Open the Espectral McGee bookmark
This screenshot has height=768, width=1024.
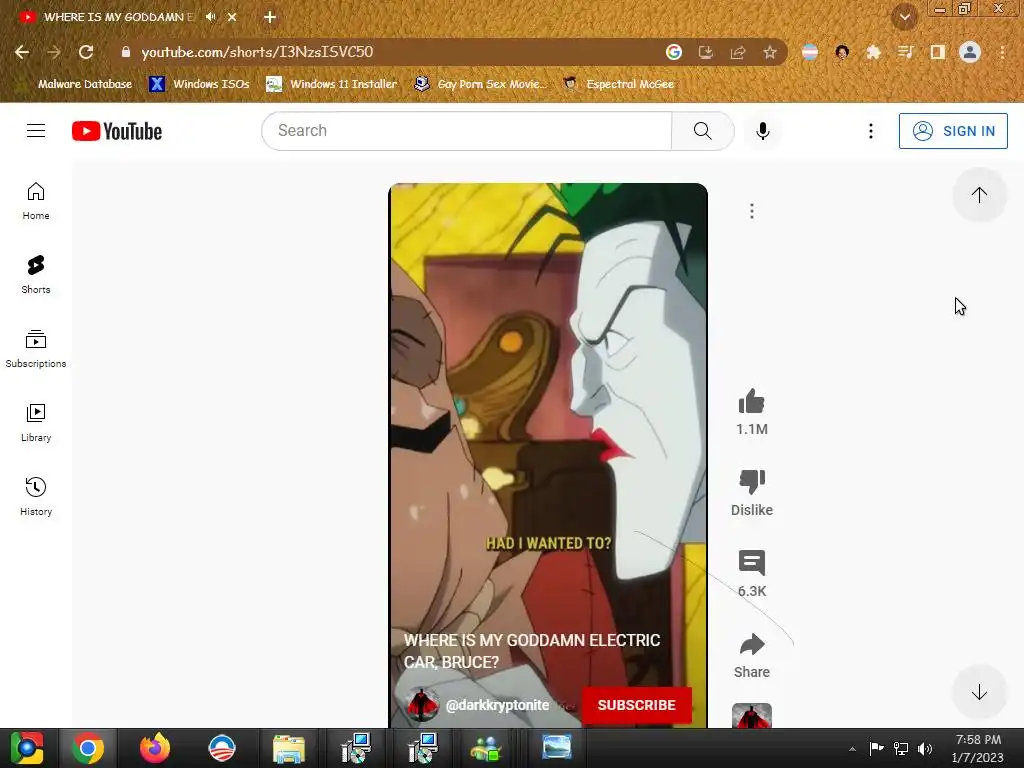click(619, 84)
